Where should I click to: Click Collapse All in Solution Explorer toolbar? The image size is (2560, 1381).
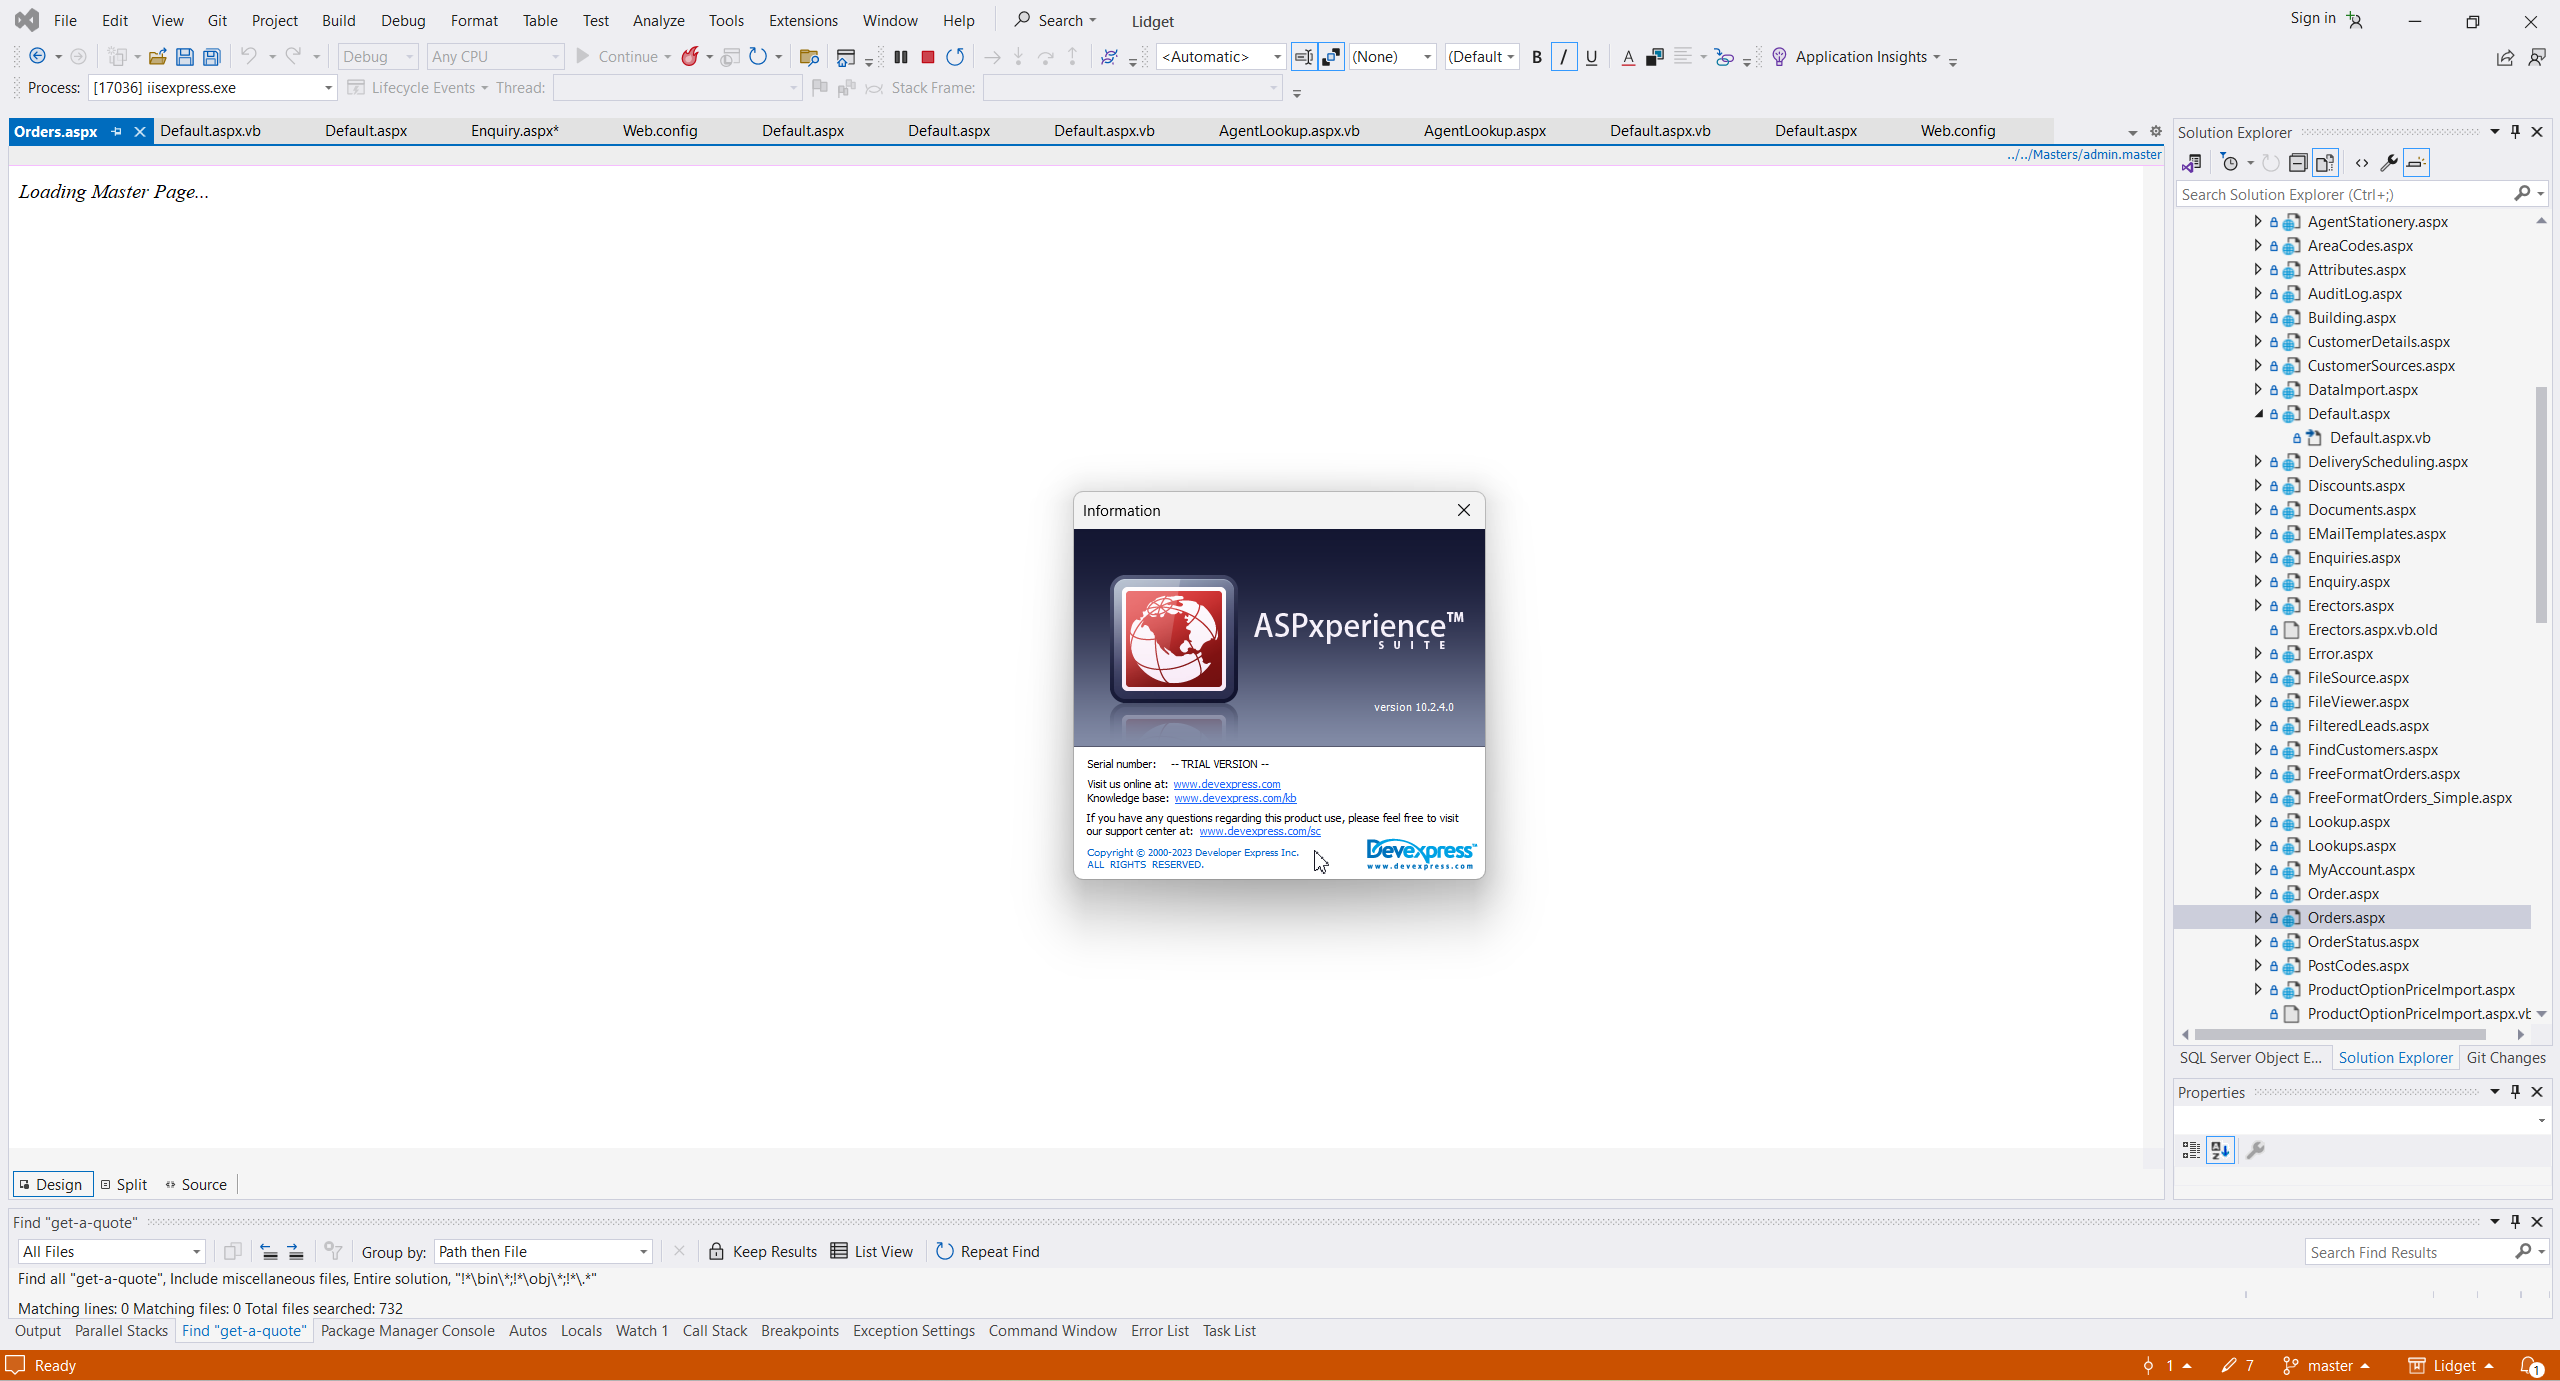point(2298,163)
